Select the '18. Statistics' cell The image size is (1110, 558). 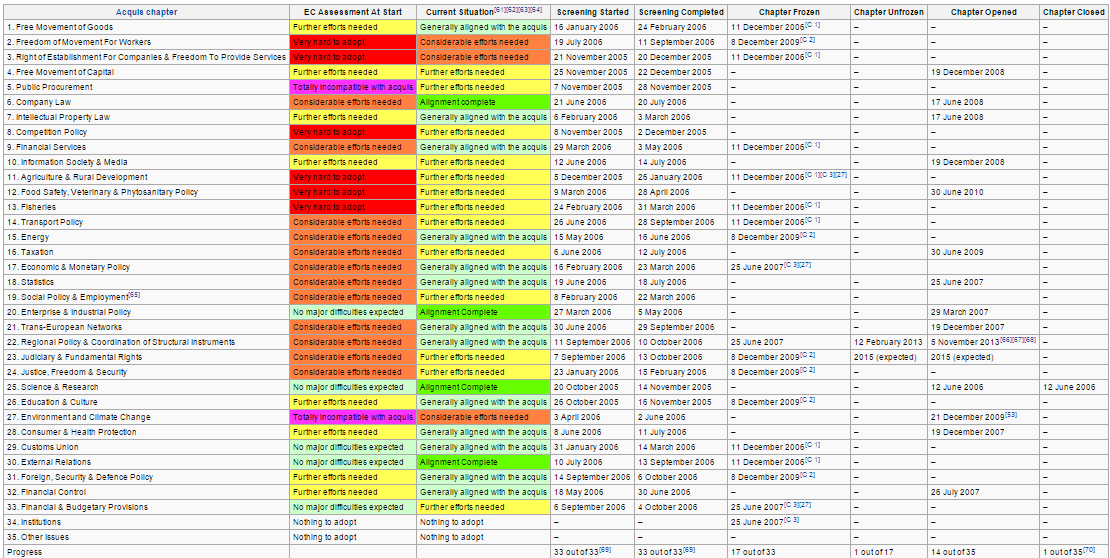(x=147, y=282)
